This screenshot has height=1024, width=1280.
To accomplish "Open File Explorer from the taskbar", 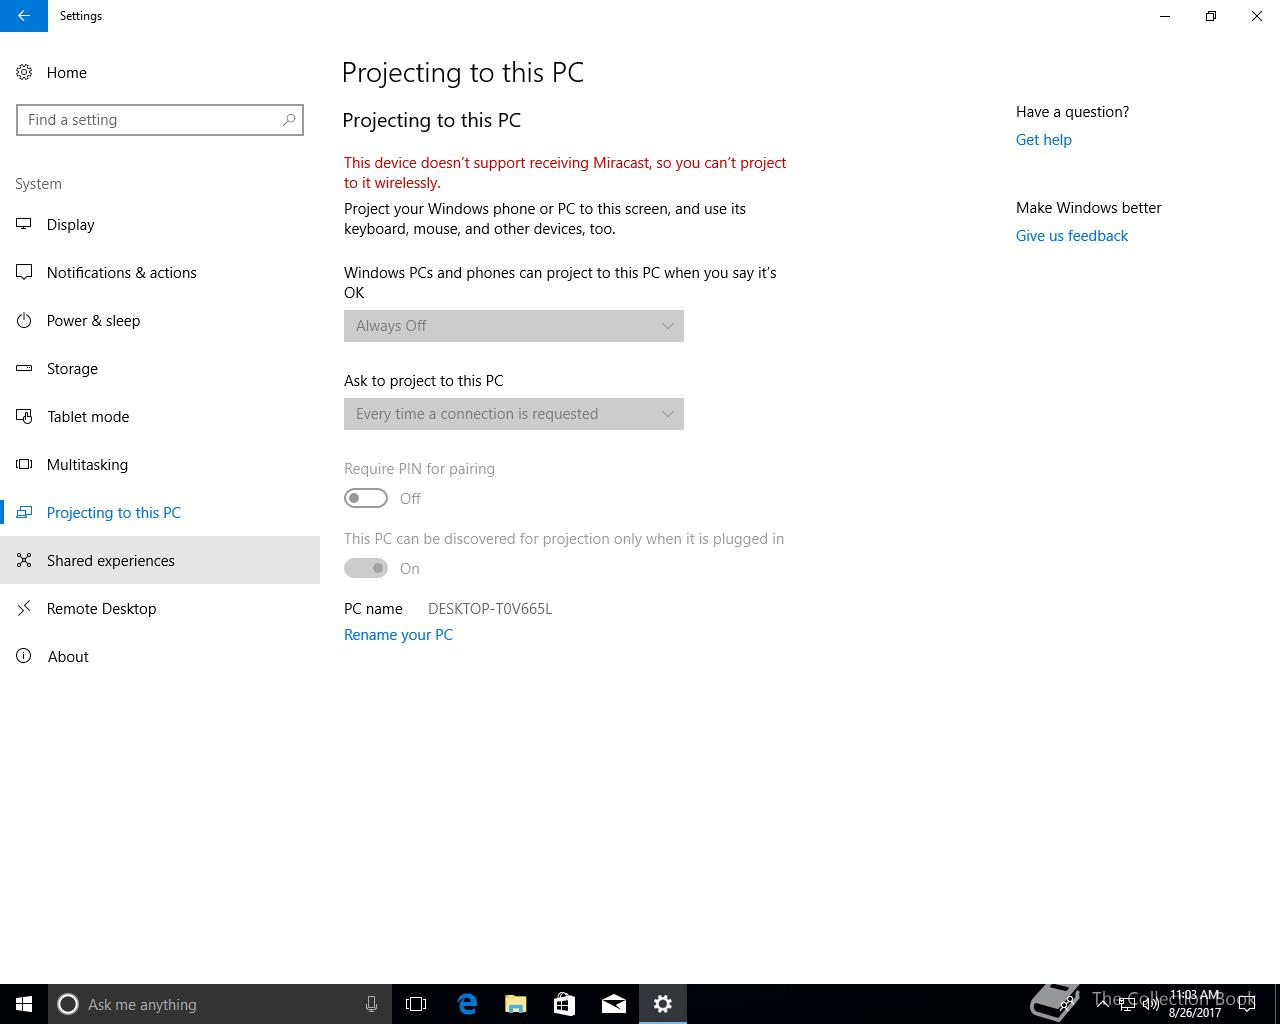I will point(516,1004).
